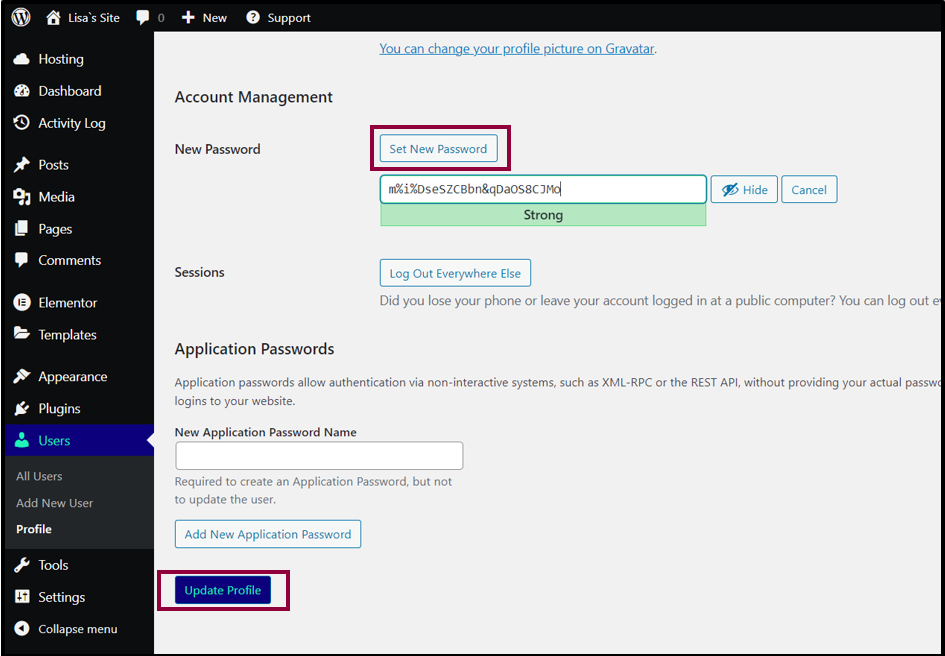Click the Templates folder icon
The height and width of the screenshot is (656, 945).
(x=22, y=334)
